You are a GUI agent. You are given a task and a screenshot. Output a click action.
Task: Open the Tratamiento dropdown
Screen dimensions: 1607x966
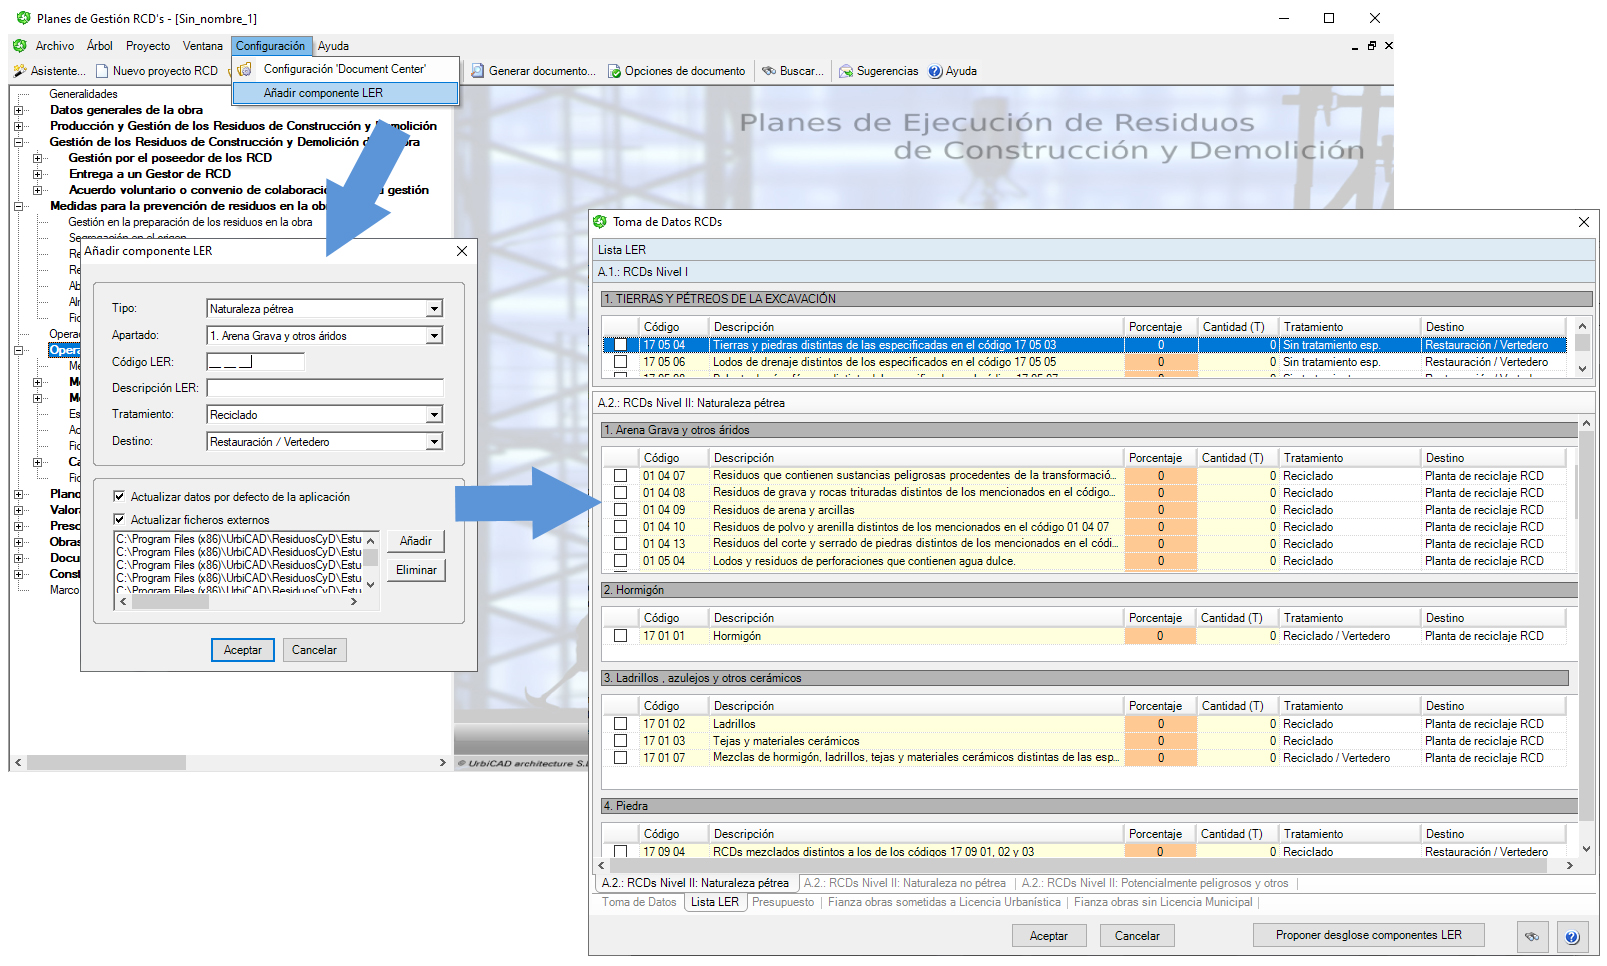tap(434, 415)
